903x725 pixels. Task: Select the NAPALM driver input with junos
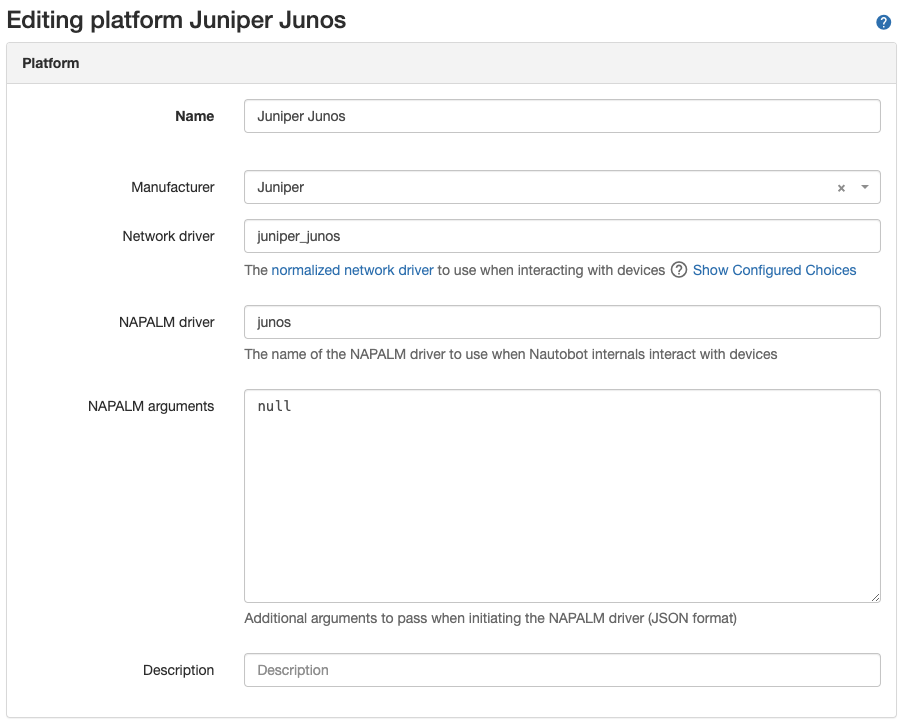[562, 322]
